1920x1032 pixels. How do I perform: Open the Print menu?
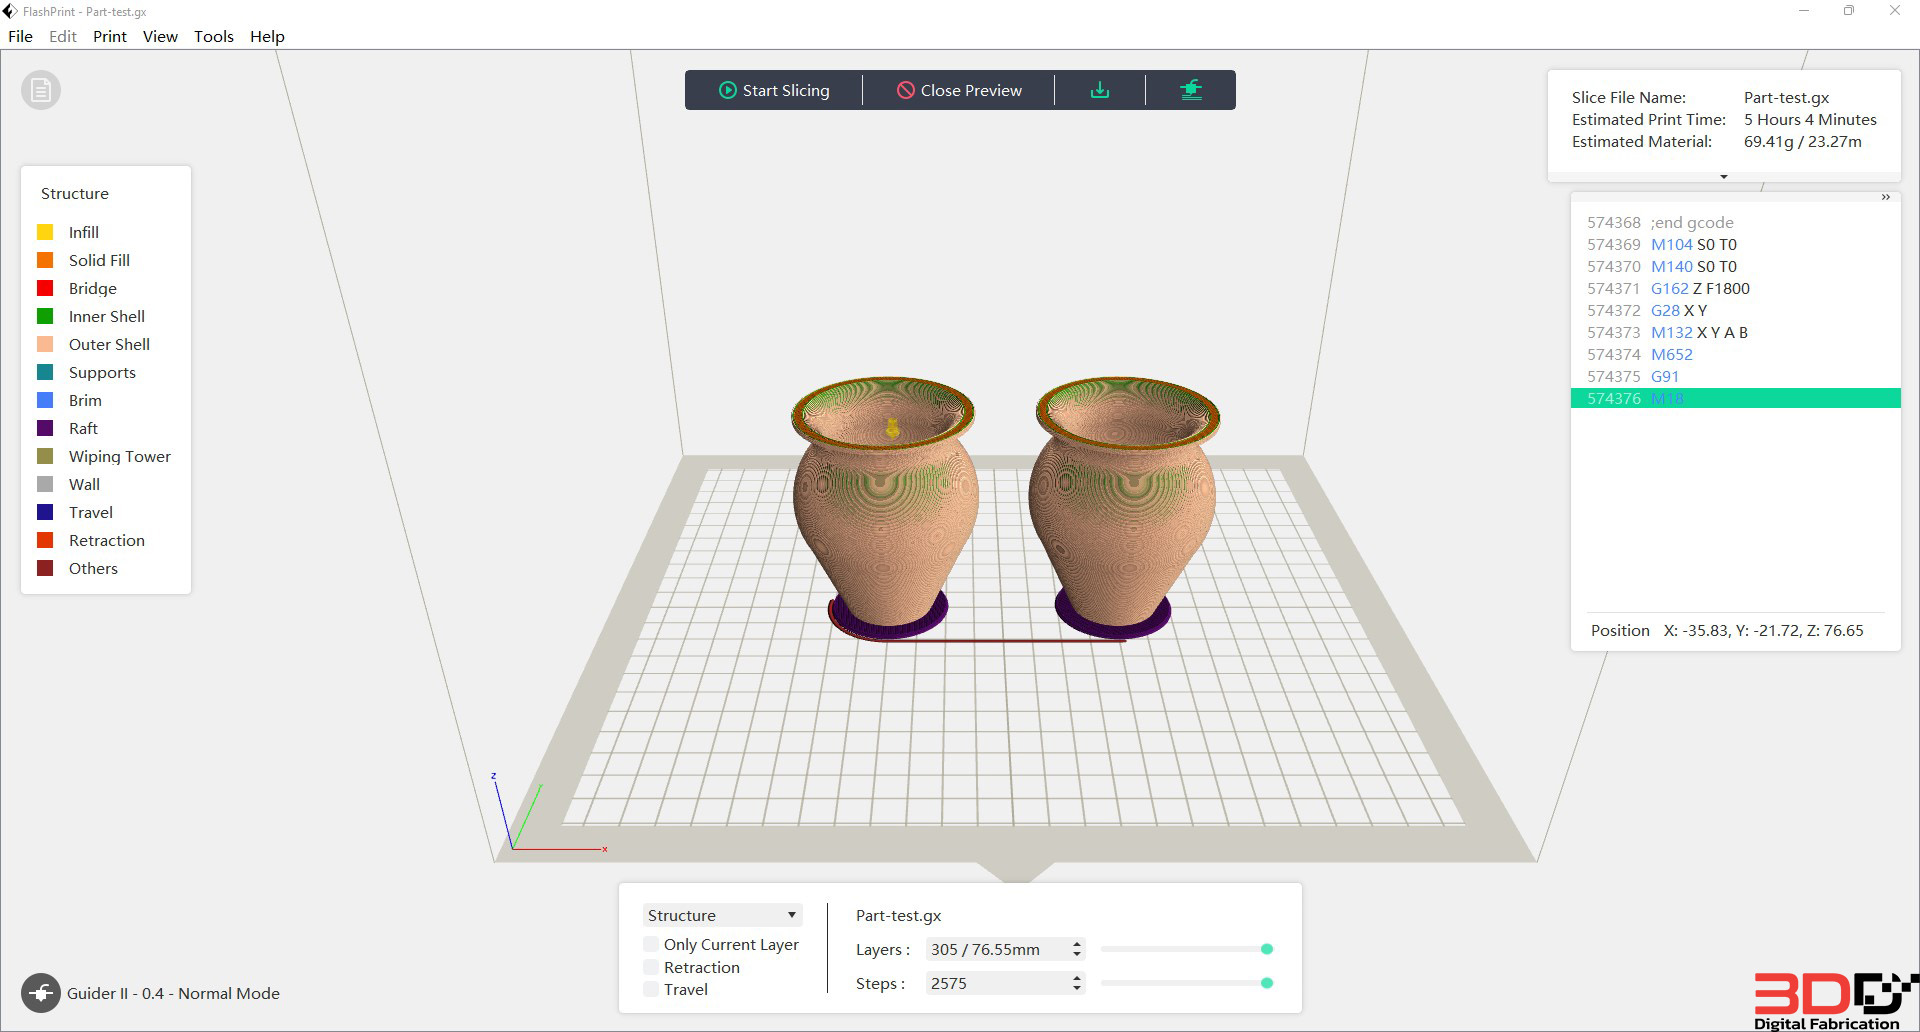(x=110, y=36)
